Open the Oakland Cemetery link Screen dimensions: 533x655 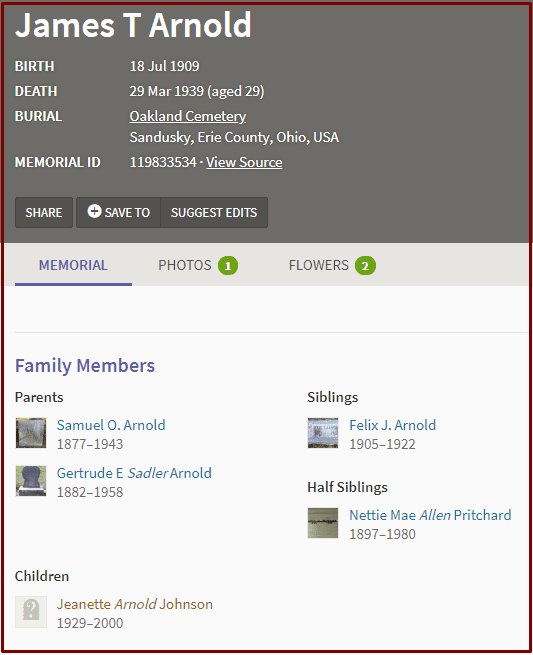click(188, 117)
